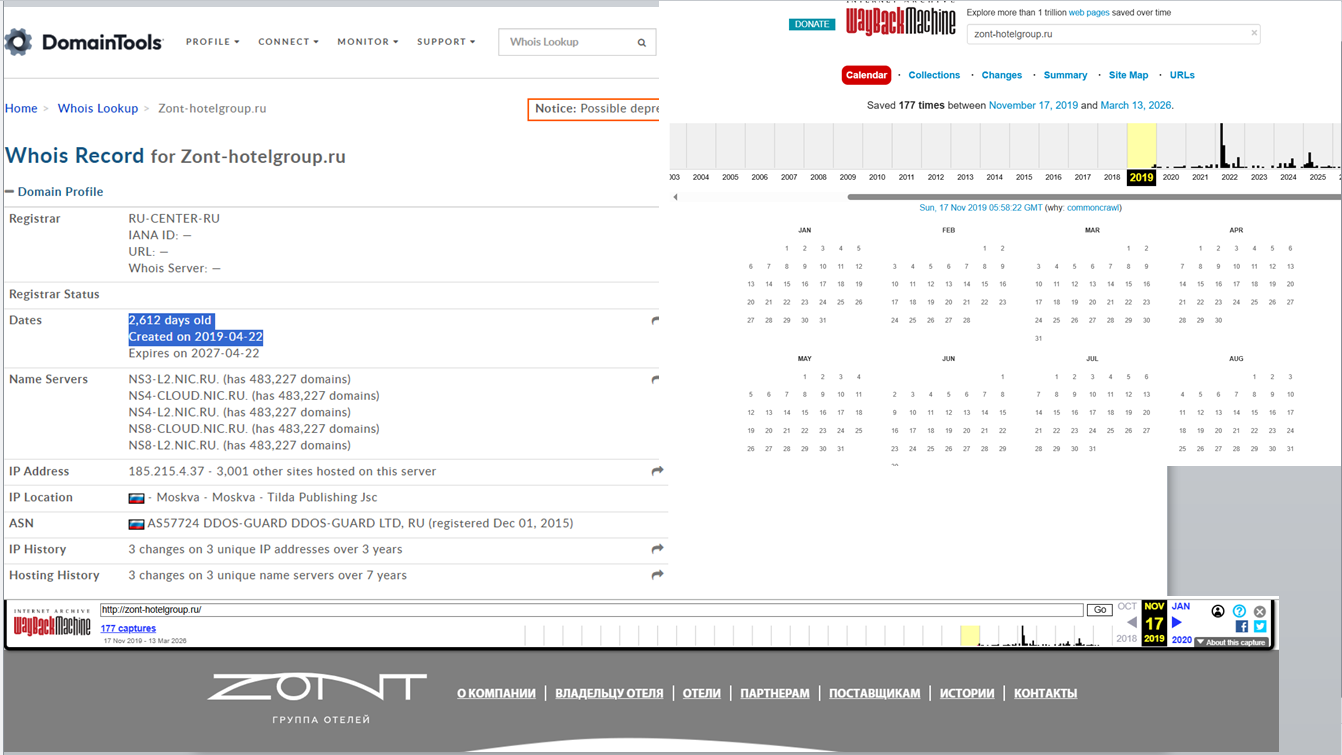Click the ZONT hotel group logo
This screenshot has height=755, width=1342.
(317, 698)
